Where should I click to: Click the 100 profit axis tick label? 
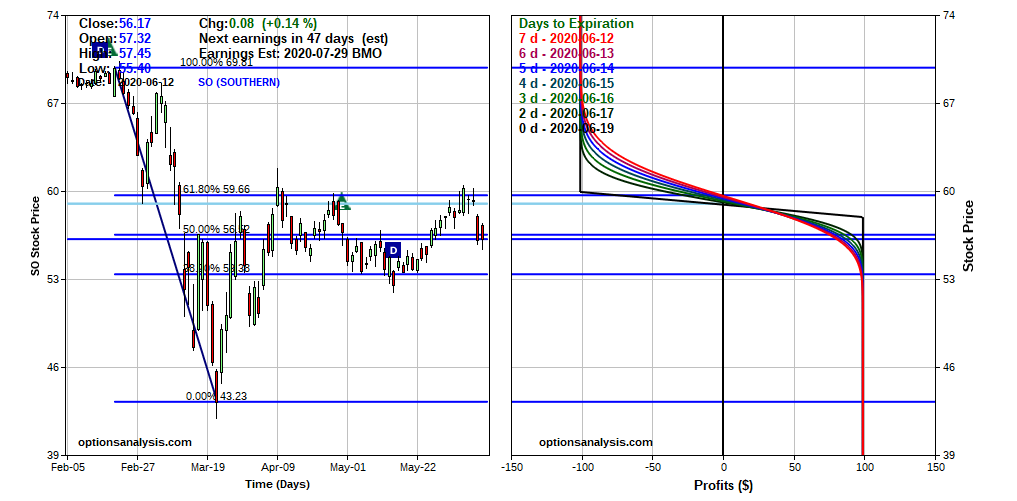click(x=864, y=467)
